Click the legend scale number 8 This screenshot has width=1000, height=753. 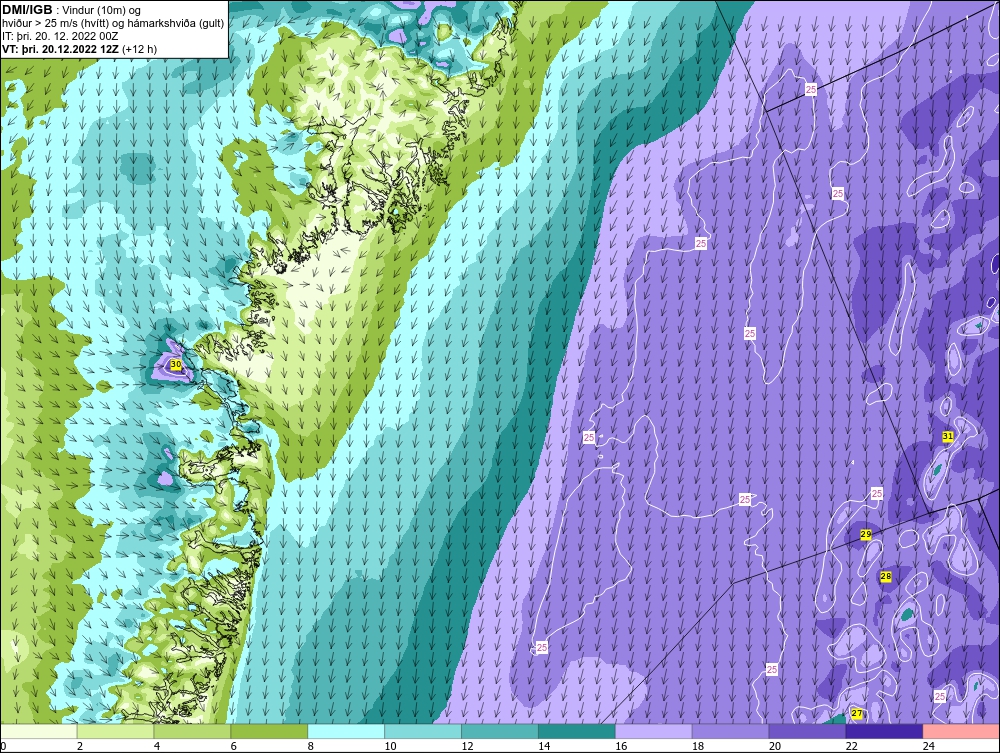point(311,746)
